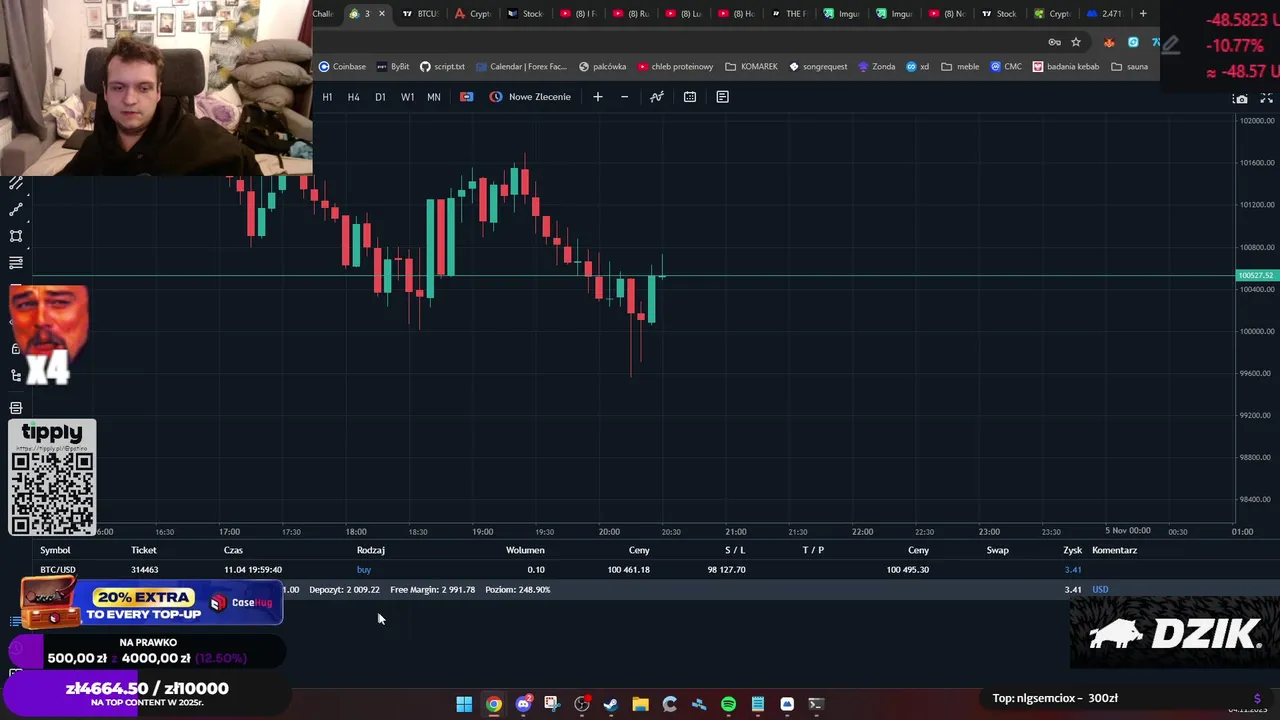Open the chart type candlestick icon

(x=466, y=97)
